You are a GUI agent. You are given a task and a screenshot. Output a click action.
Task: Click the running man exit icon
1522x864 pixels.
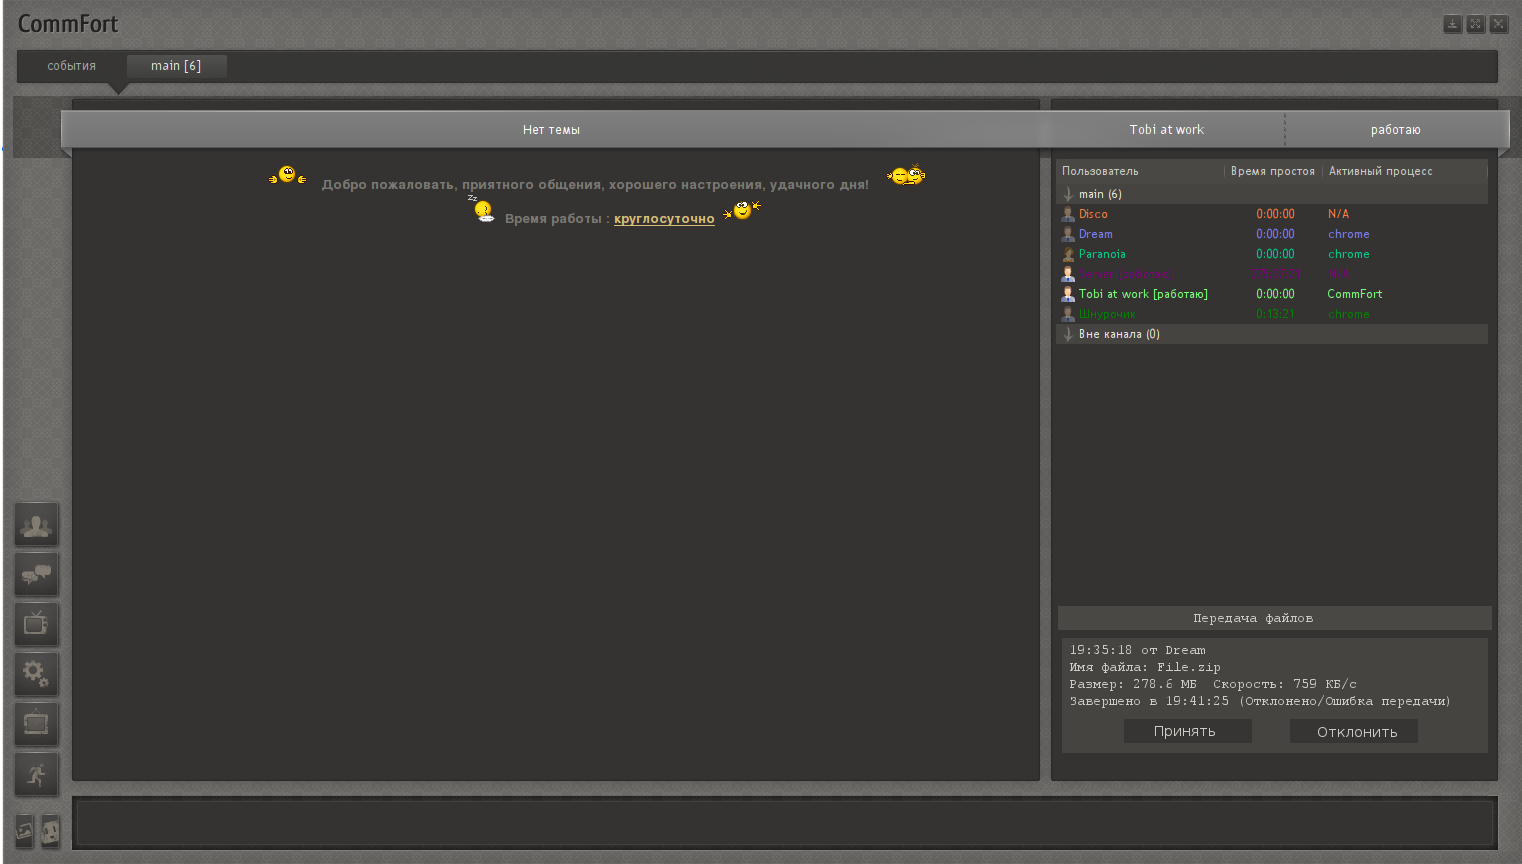click(x=36, y=774)
